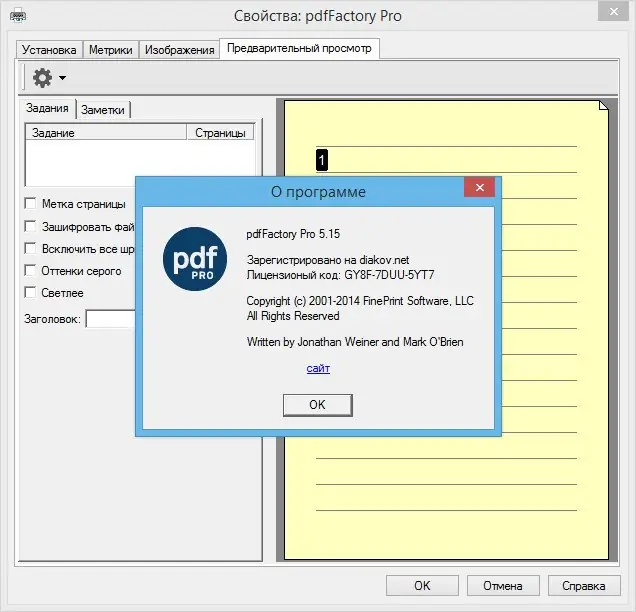
Task: Switch to the Установка tab
Action: pos(49,49)
